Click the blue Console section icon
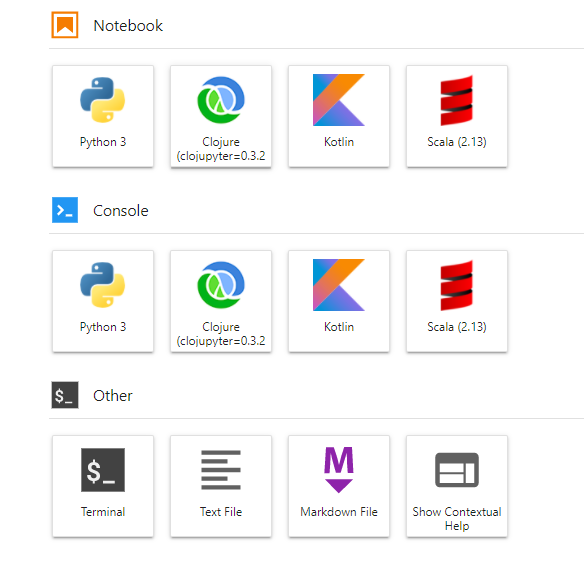584x564 pixels. coord(65,210)
